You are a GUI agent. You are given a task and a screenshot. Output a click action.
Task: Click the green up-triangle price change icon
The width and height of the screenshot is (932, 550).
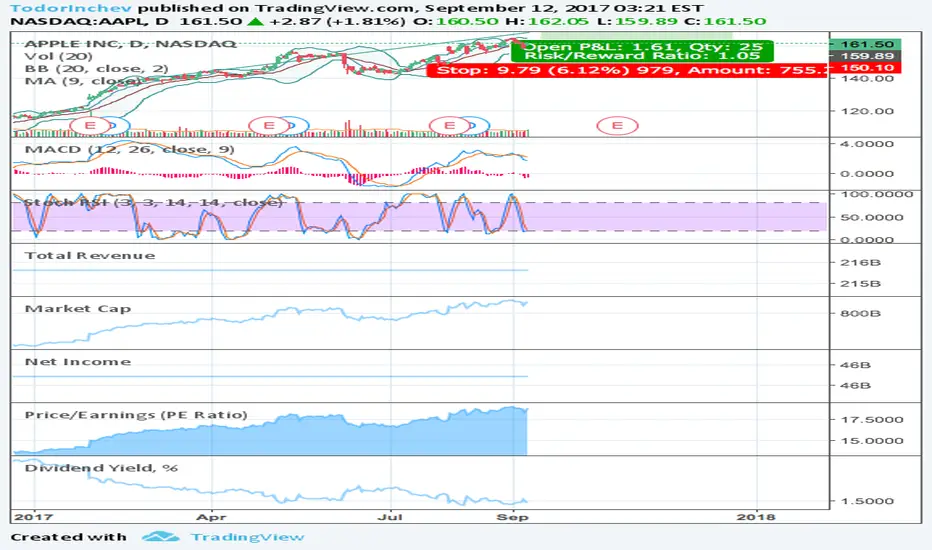coord(256,21)
